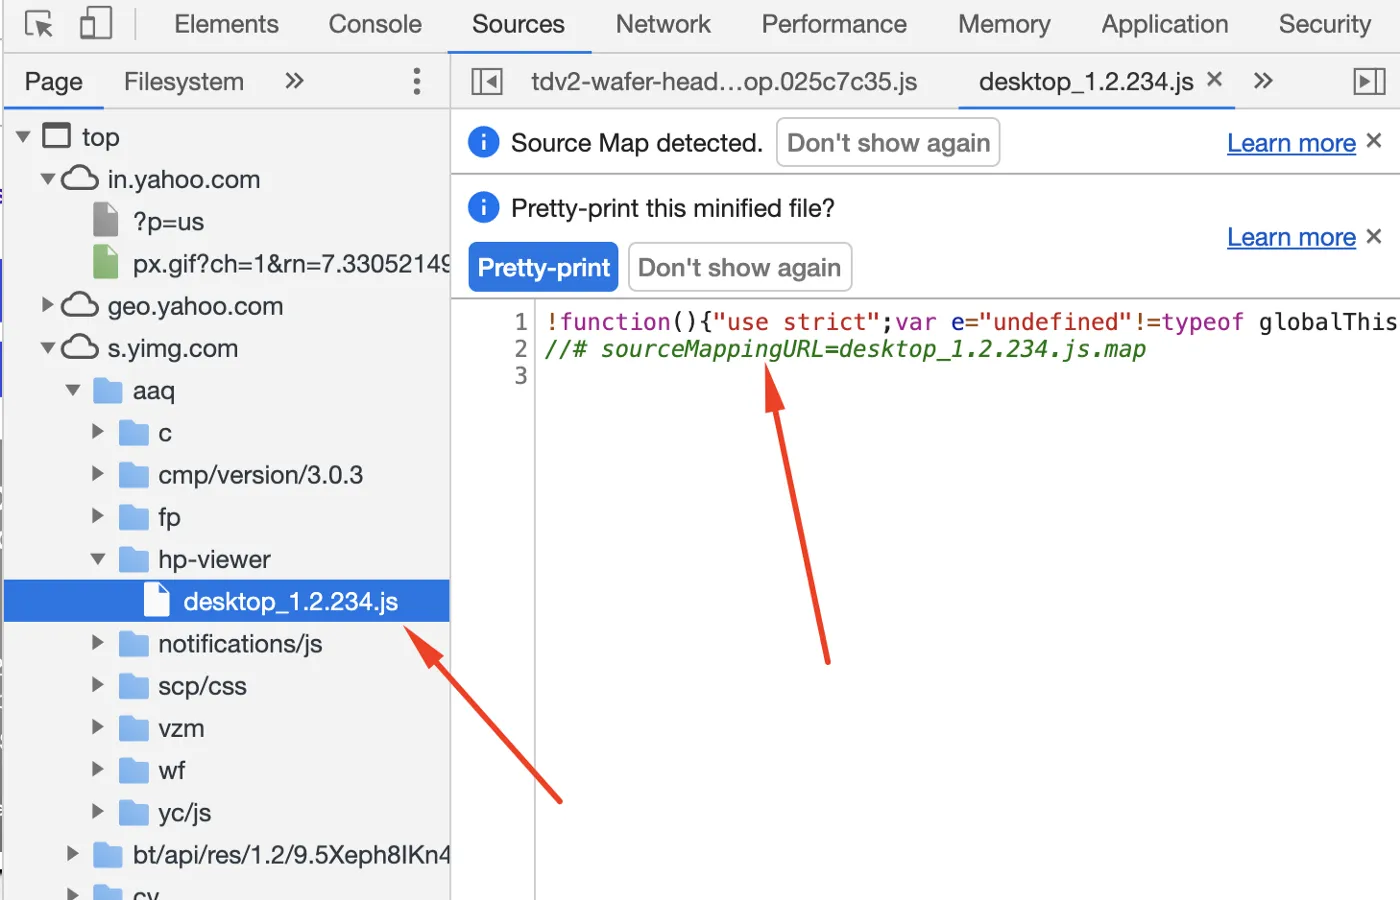Show more navigator tabs chevron
The height and width of the screenshot is (900, 1400).
click(294, 81)
